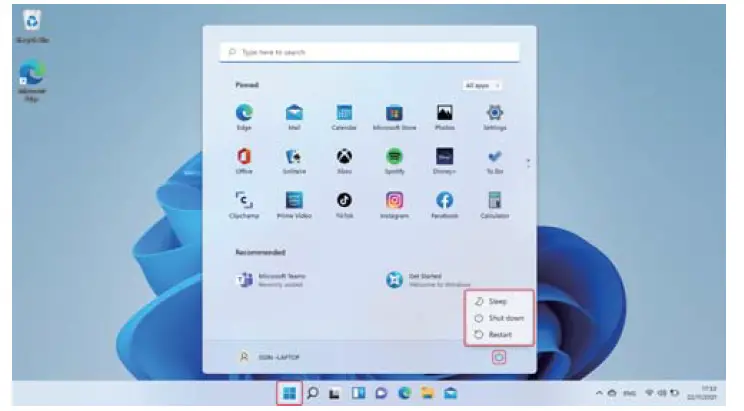The image size is (744, 411).
Task: Choose Sleep from the power menu
Action: (499, 301)
